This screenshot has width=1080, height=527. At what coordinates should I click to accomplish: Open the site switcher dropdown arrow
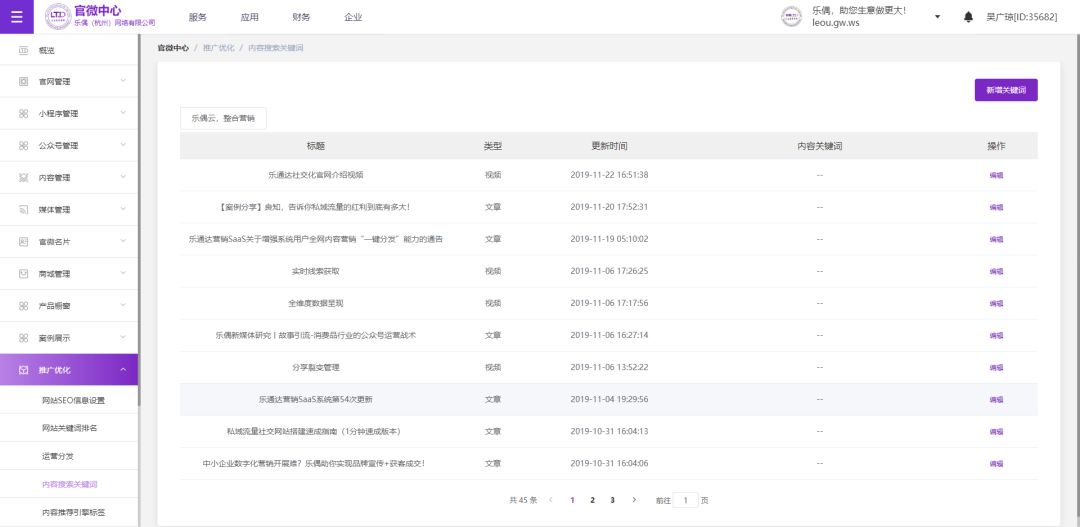tap(937, 17)
